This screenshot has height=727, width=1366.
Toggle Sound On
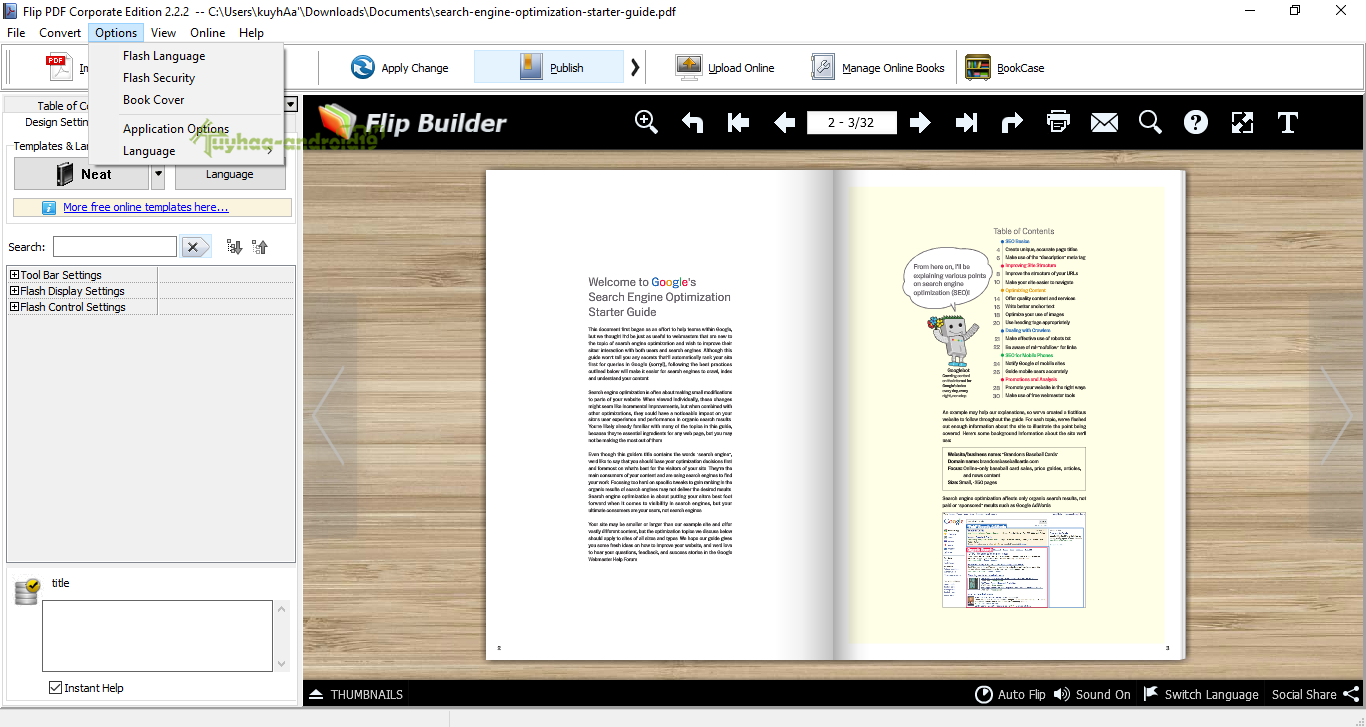pos(1092,694)
